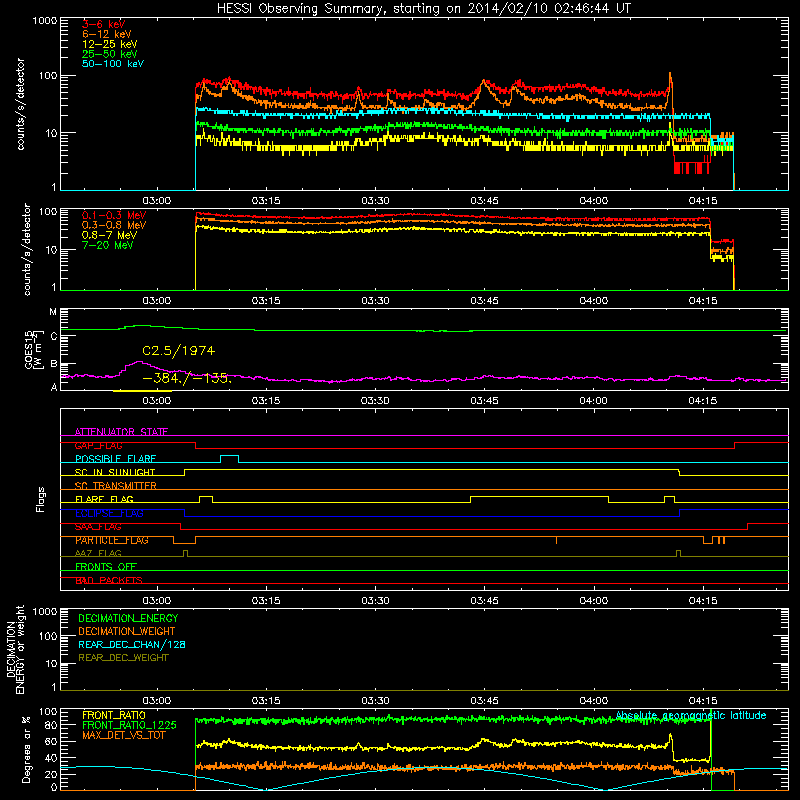Select the SC_IN_SUNLIGHT flag label
The height and width of the screenshot is (800, 800).
pyautogui.click(x=114, y=472)
